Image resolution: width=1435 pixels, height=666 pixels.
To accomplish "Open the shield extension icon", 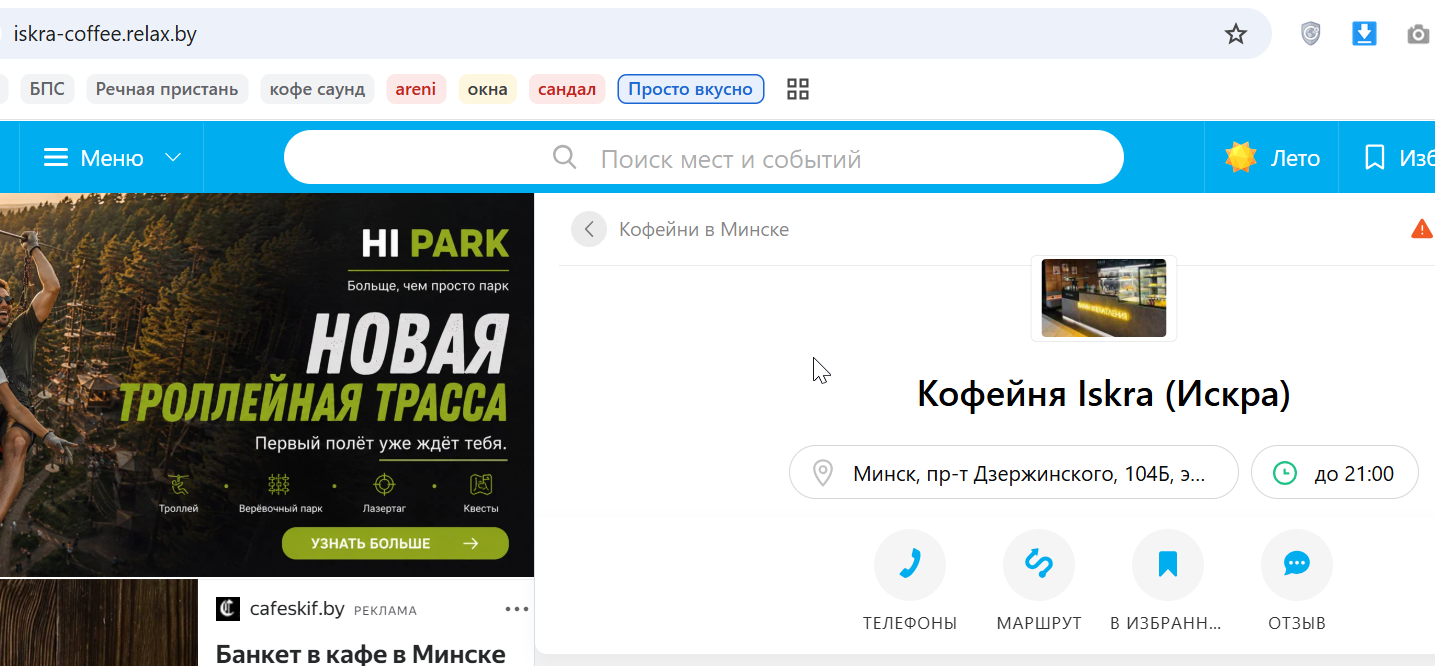I will point(1311,34).
